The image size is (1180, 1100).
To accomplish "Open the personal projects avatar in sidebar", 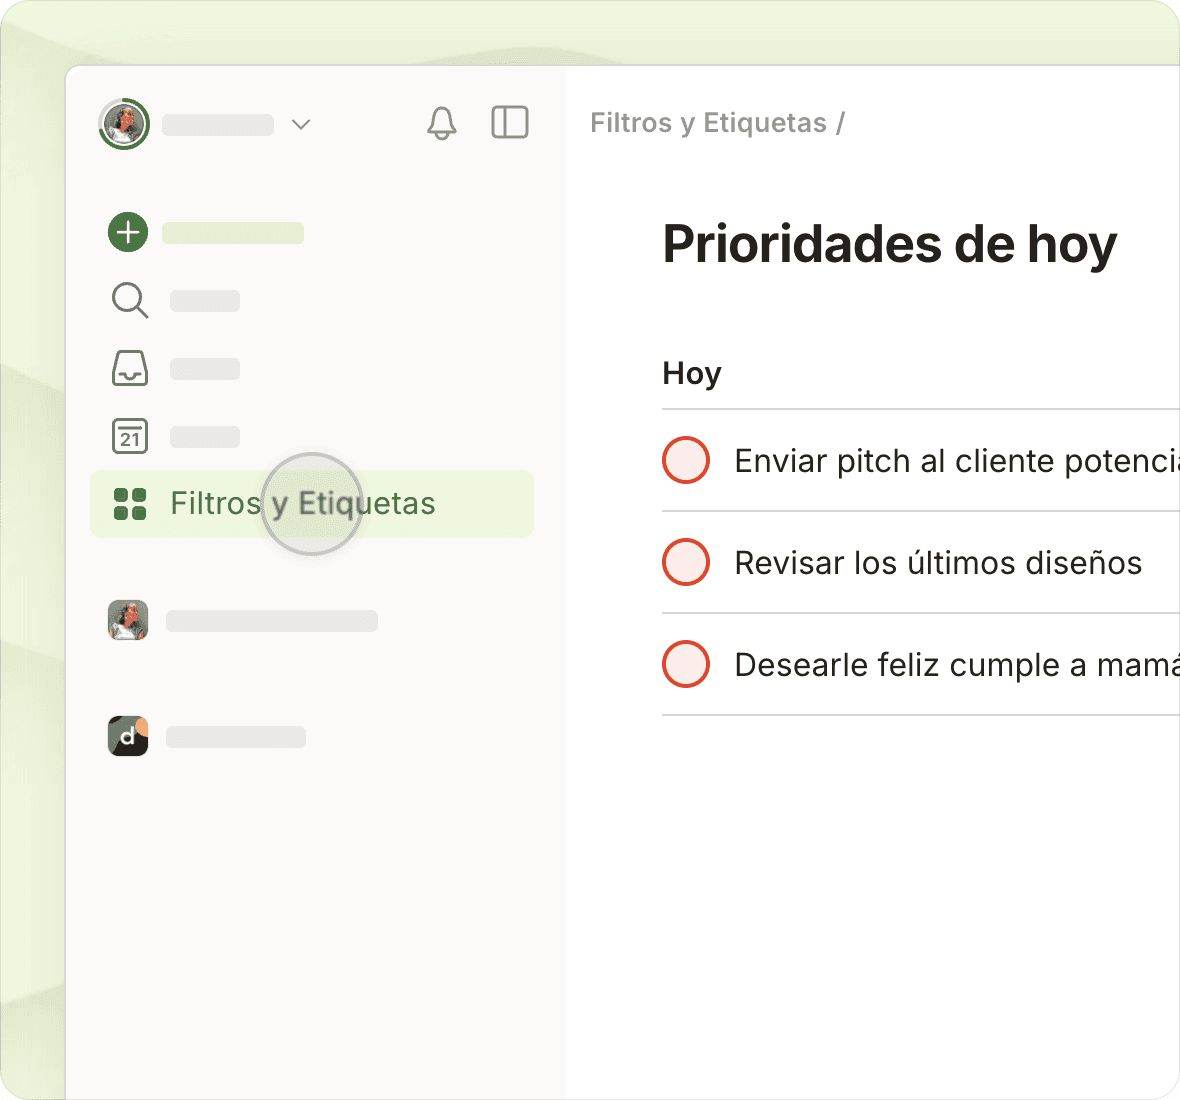I will pyautogui.click(x=128, y=620).
